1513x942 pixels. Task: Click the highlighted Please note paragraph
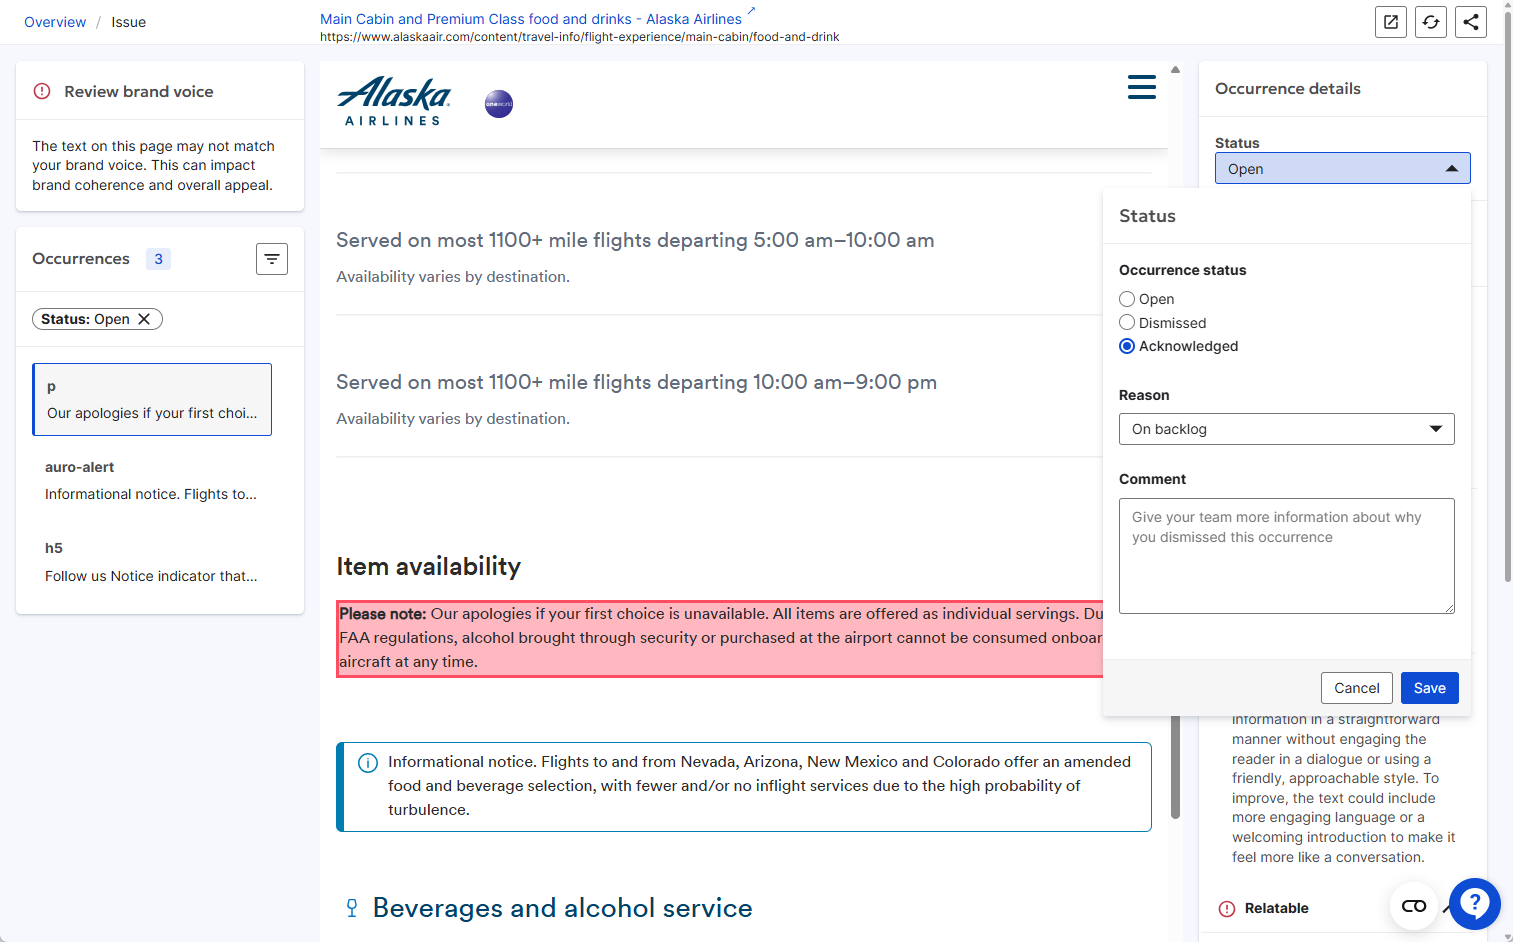point(720,638)
